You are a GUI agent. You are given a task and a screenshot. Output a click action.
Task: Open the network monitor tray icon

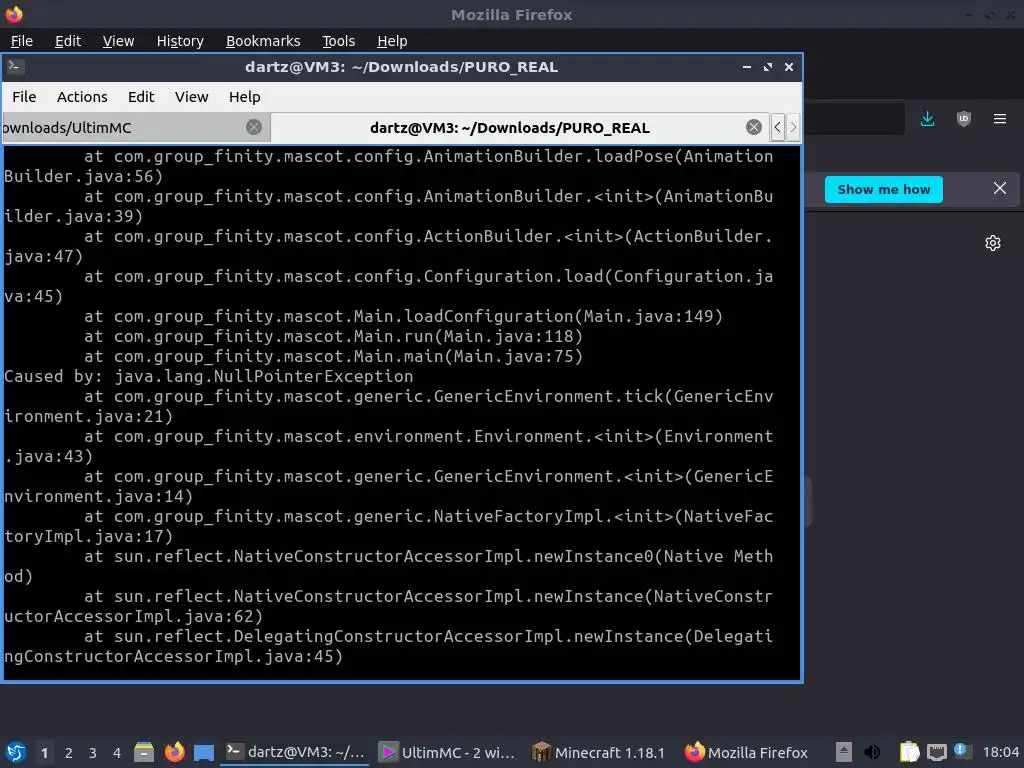tap(936, 752)
